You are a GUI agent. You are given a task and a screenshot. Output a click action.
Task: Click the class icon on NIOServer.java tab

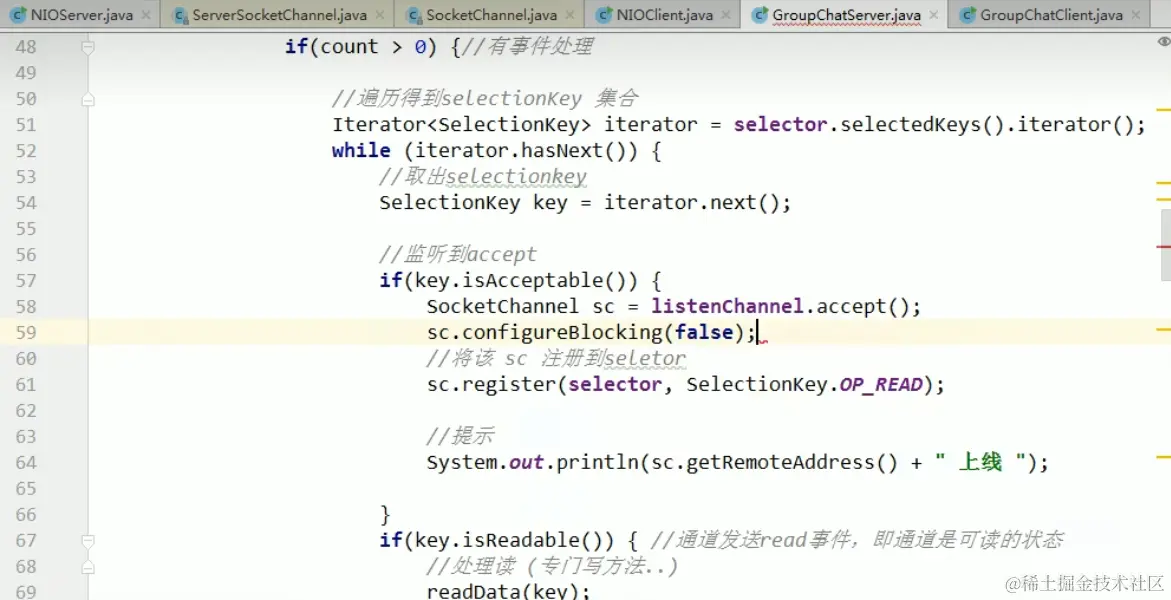pos(19,14)
